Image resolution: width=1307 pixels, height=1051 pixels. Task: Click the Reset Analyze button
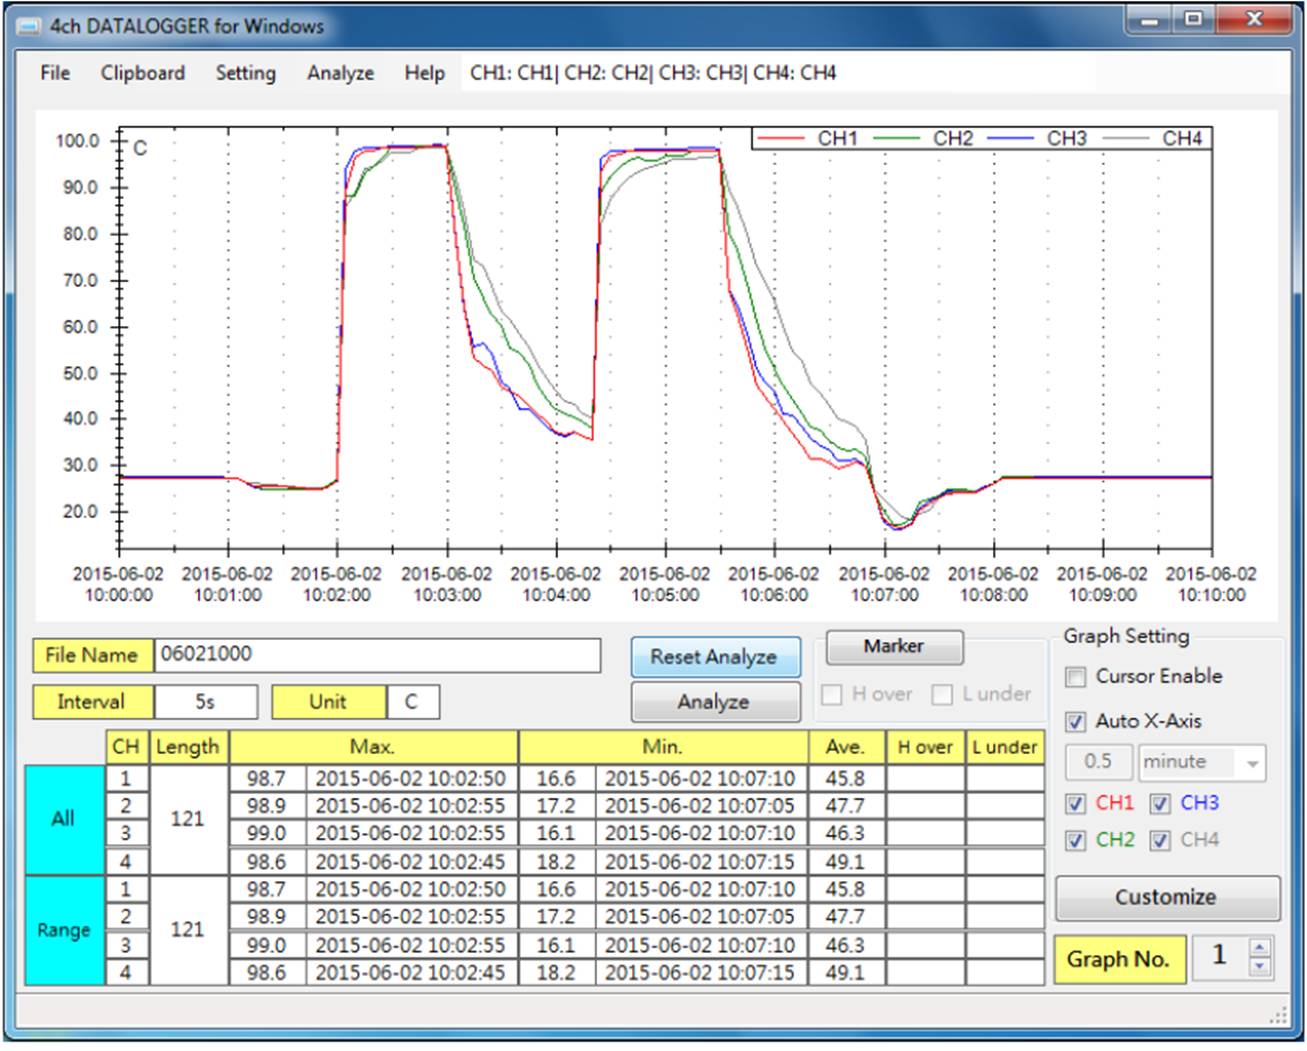point(715,657)
